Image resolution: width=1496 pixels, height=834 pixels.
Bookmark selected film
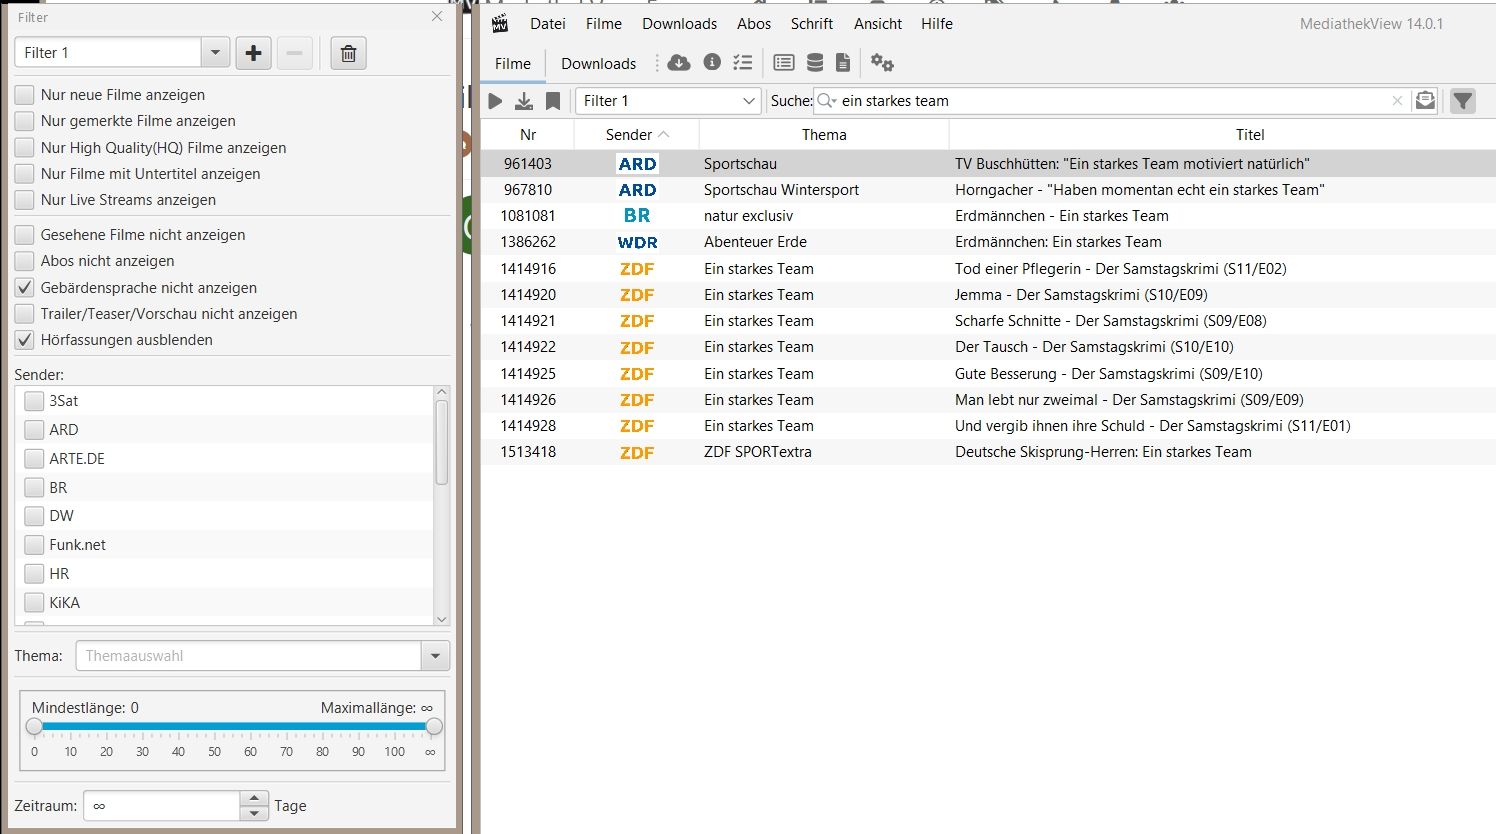coord(553,101)
